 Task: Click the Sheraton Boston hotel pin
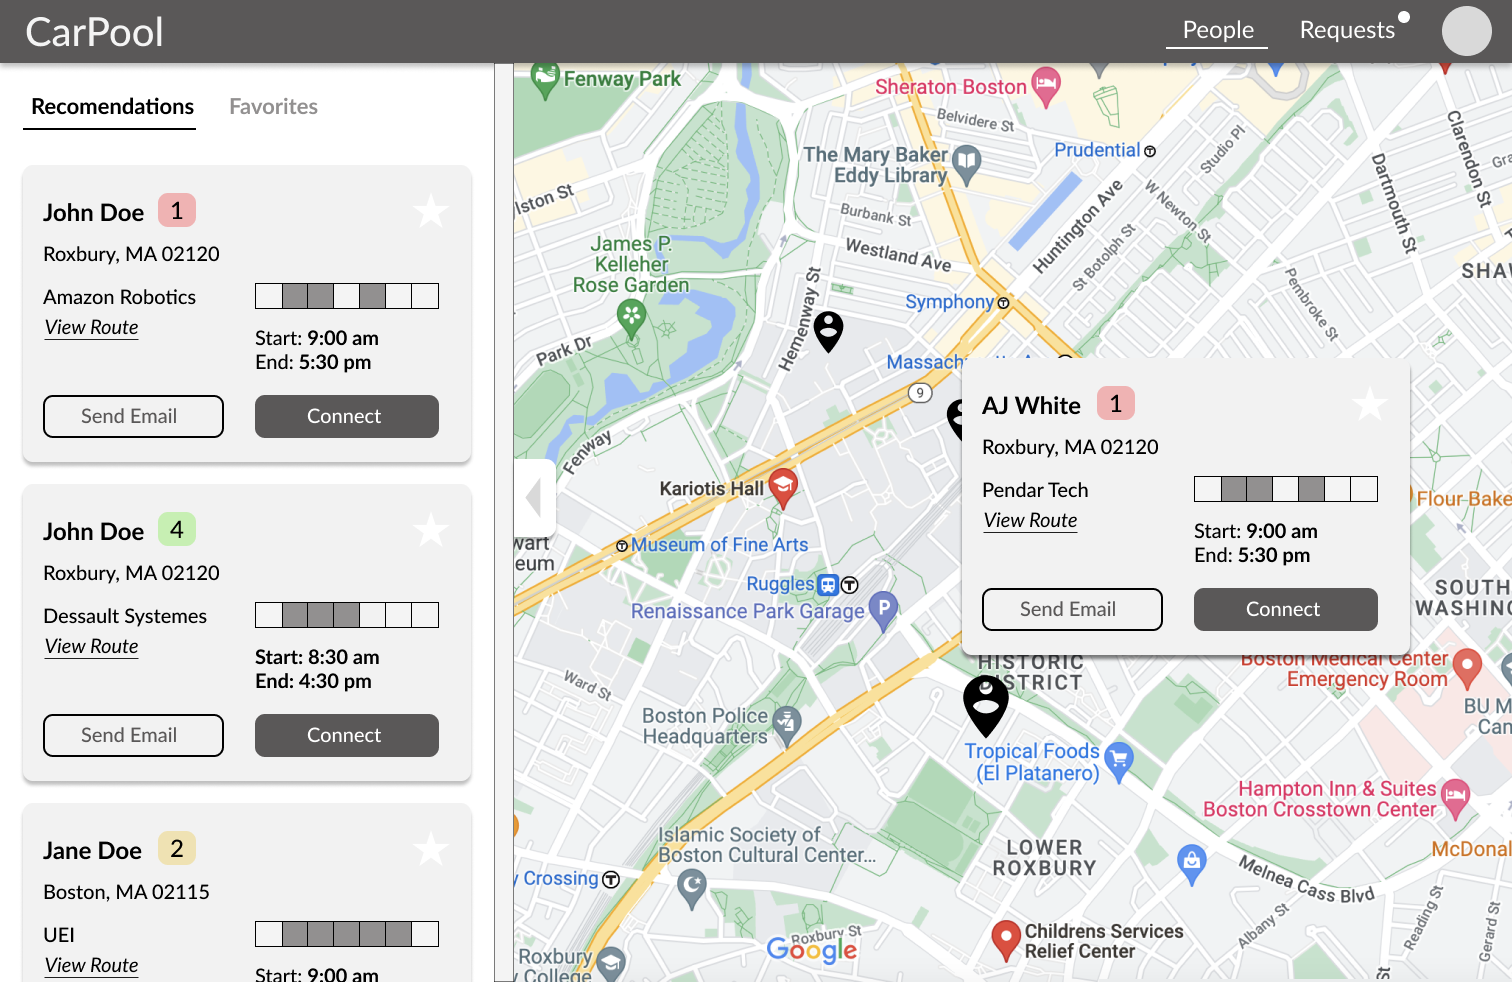1046,87
